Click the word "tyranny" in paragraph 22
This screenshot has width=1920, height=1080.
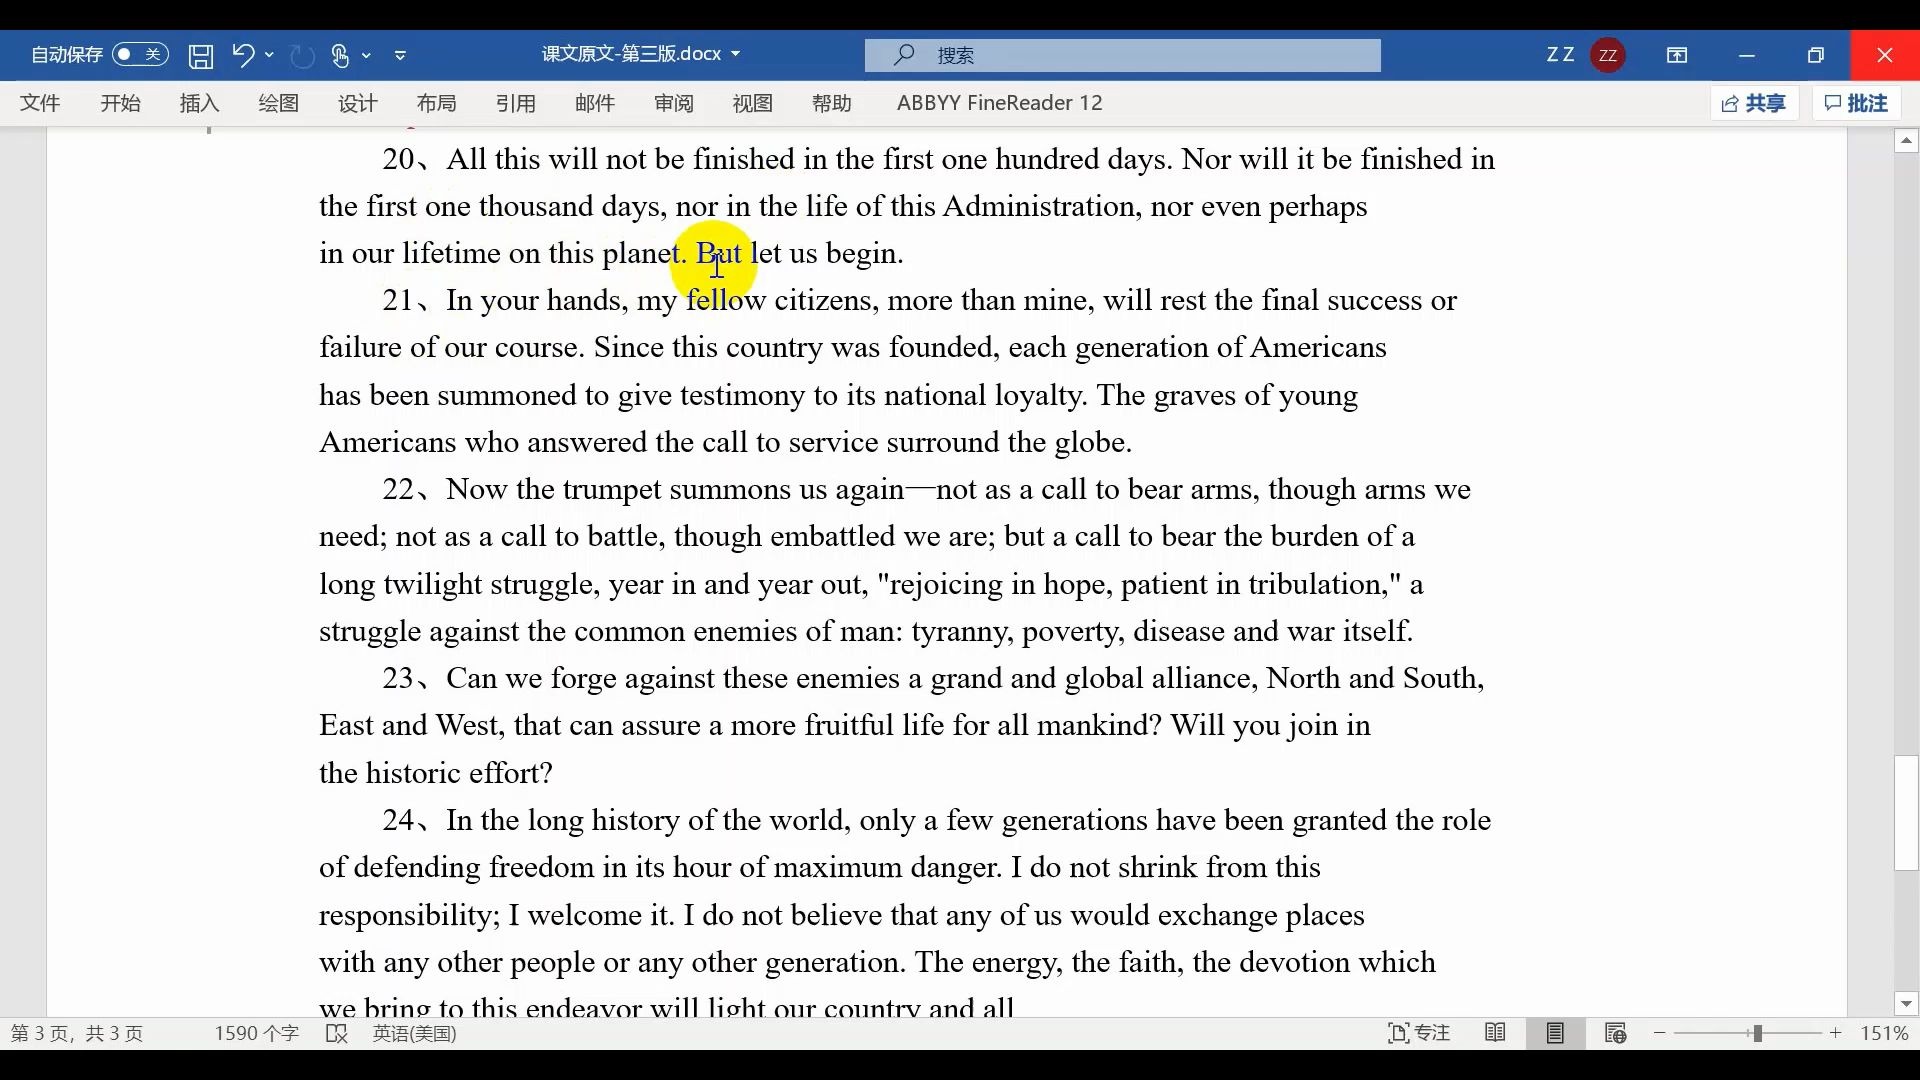[961, 632]
